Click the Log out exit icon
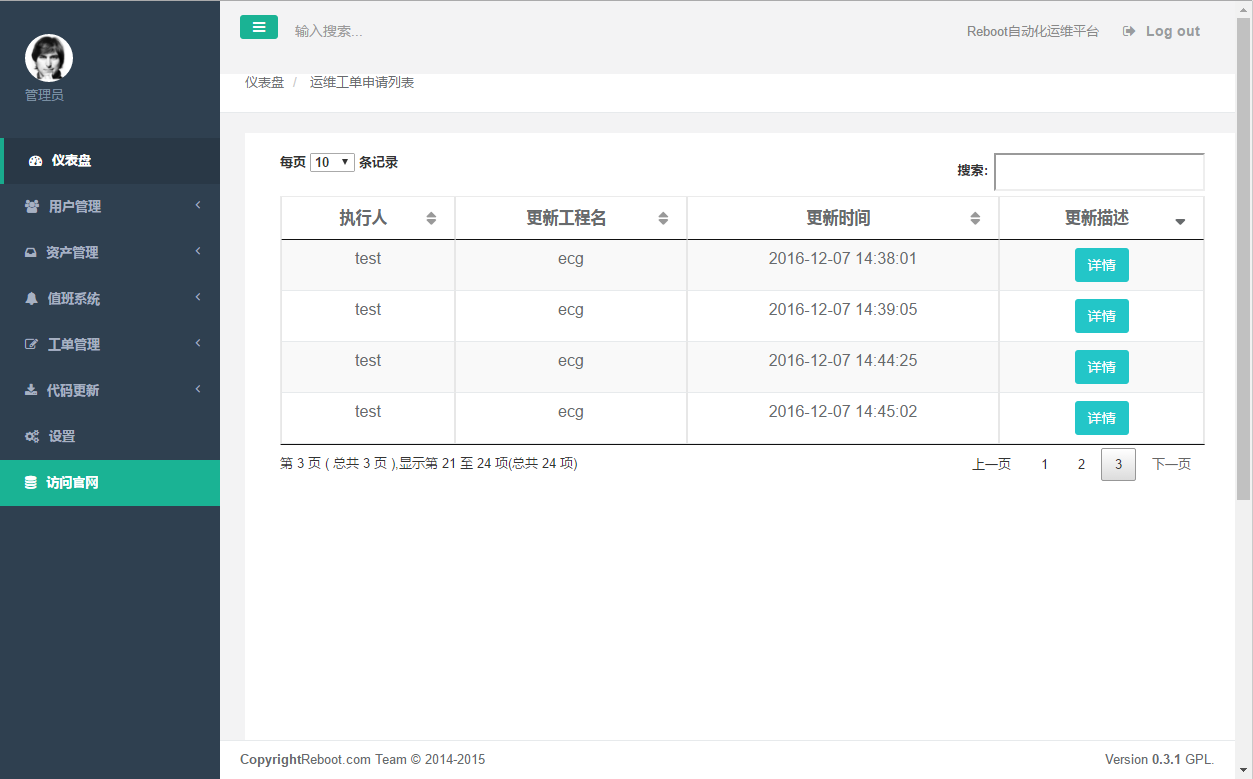Image resolution: width=1253 pixels, height=779 pixels. (1129, 31)
